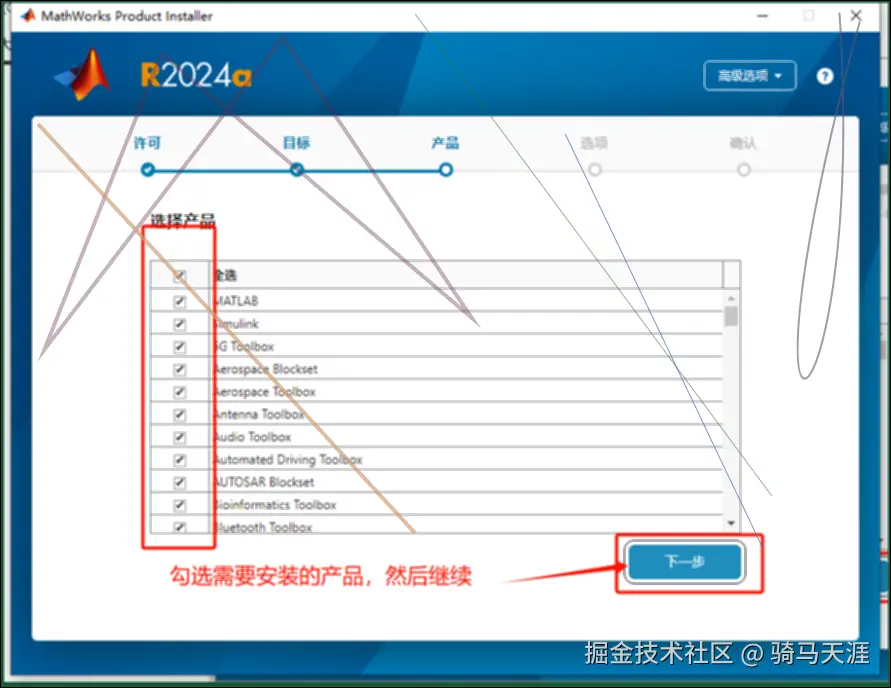Click the 选项 step circle marker
The image size is (891, 688).
click(595, 169)
